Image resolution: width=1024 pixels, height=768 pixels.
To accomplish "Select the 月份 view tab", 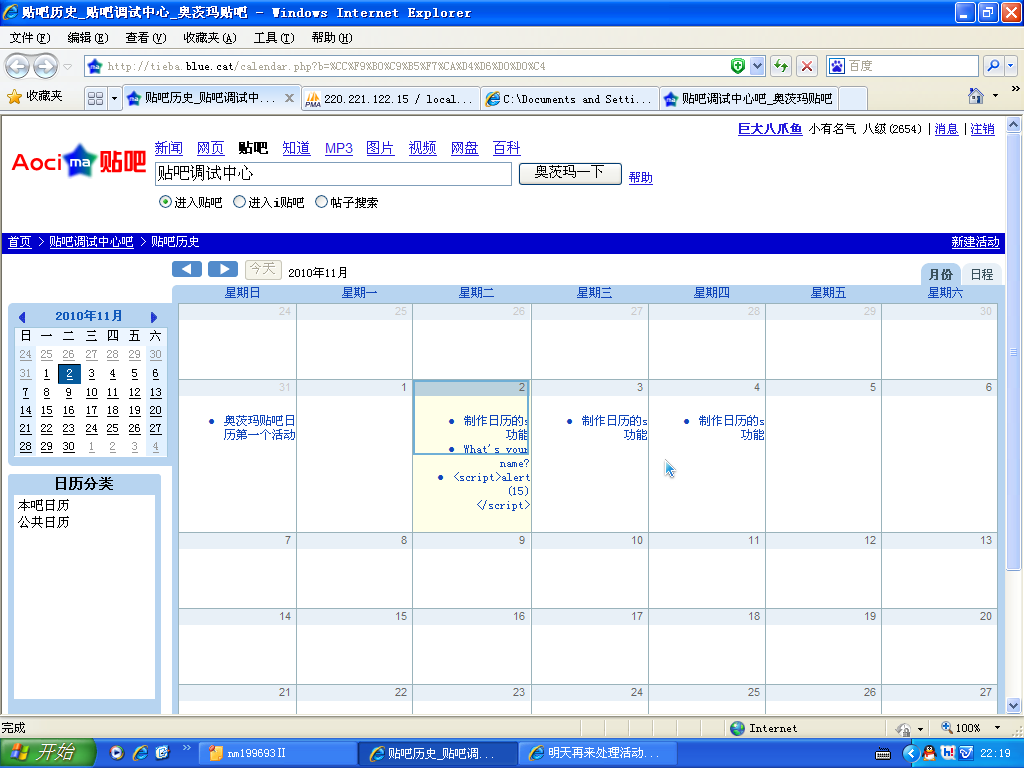I will click(x=940, y=274).
